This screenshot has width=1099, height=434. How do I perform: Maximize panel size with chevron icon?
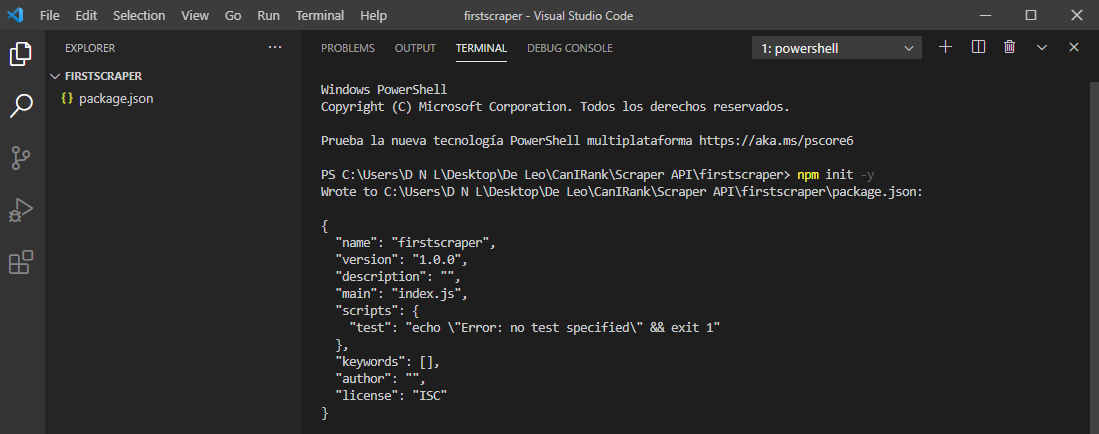1042,47
